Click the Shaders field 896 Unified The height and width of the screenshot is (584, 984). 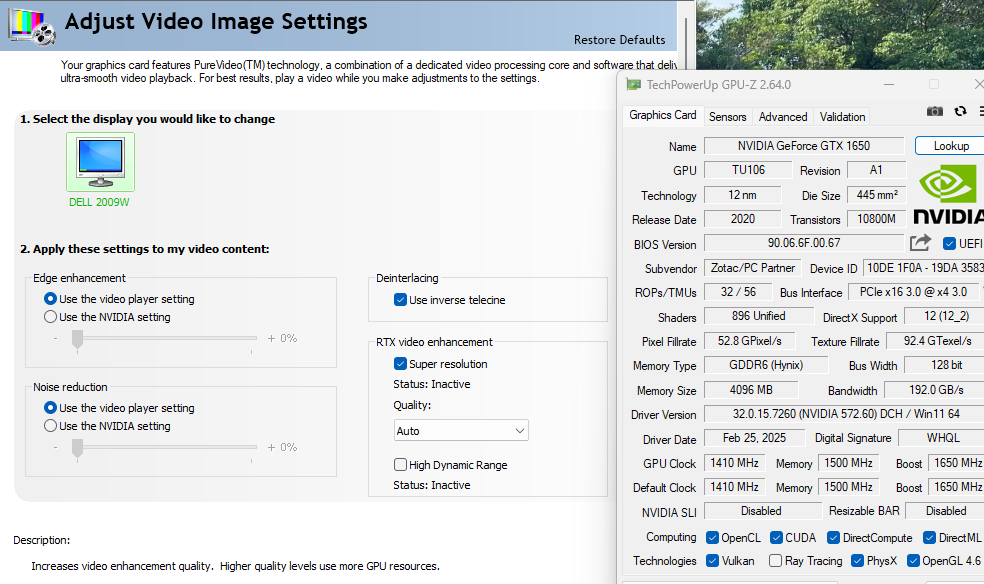(758, 316)
